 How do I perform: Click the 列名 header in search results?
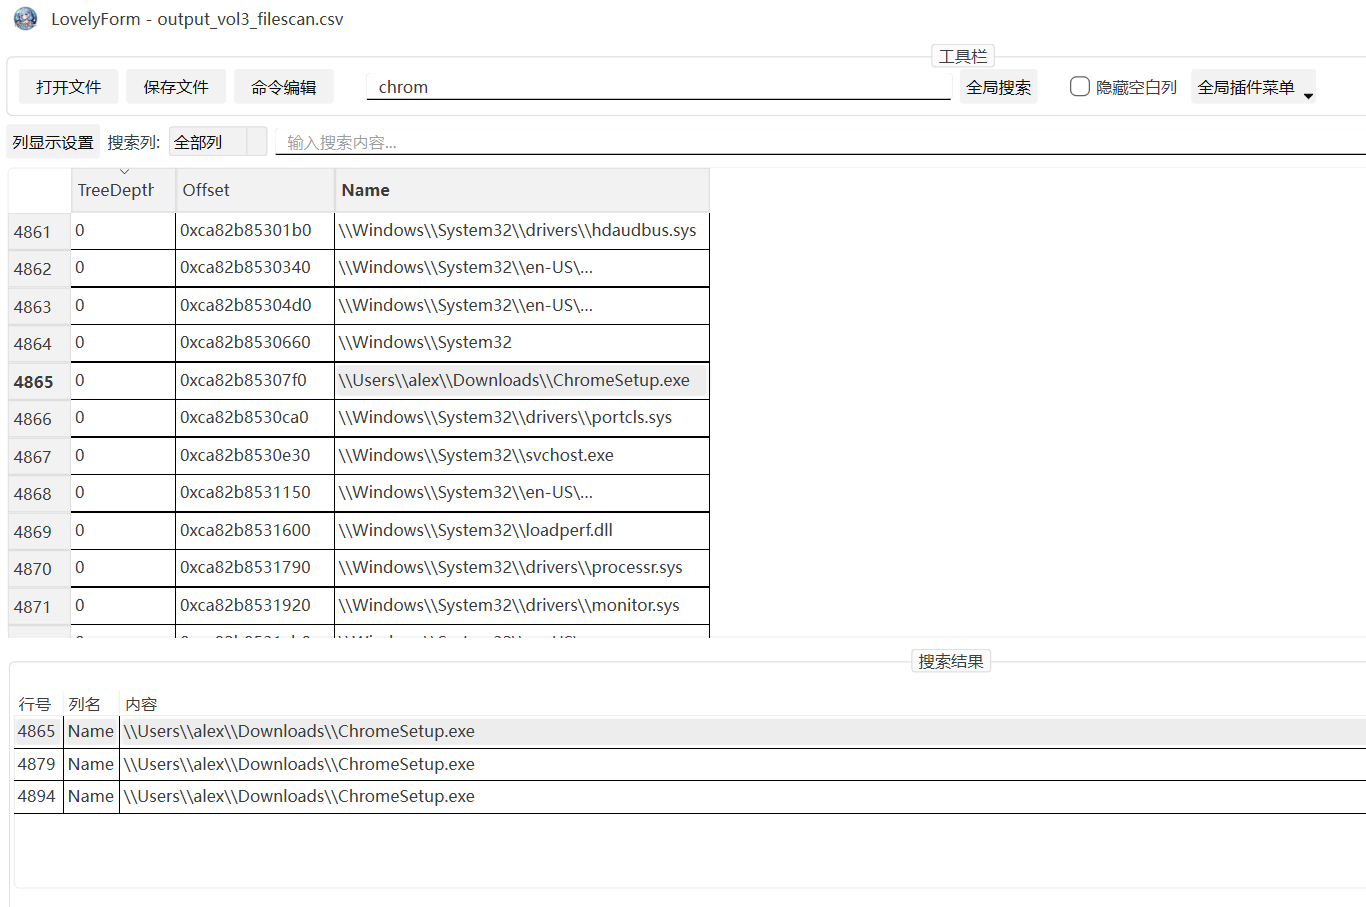point(85,704)
